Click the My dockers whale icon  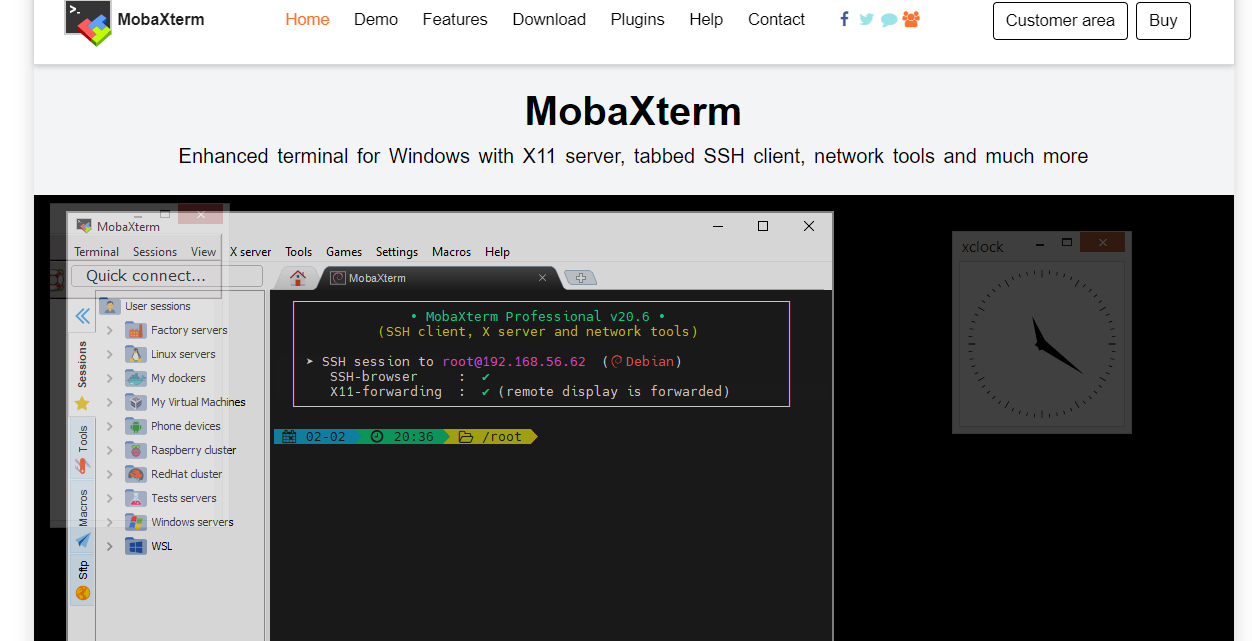[136, 378]
